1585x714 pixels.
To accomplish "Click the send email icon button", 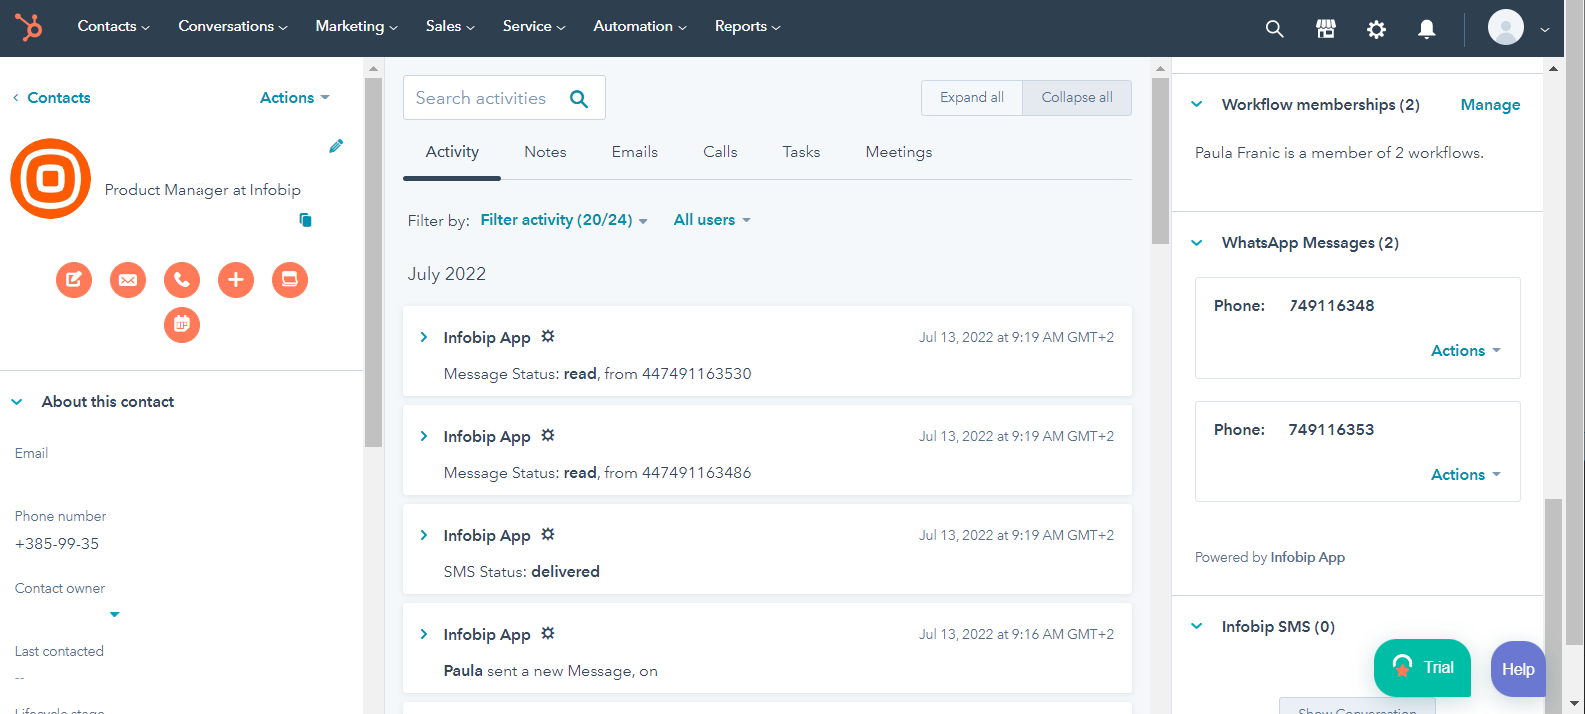I will pyautogui.click(x=128, y=280).
